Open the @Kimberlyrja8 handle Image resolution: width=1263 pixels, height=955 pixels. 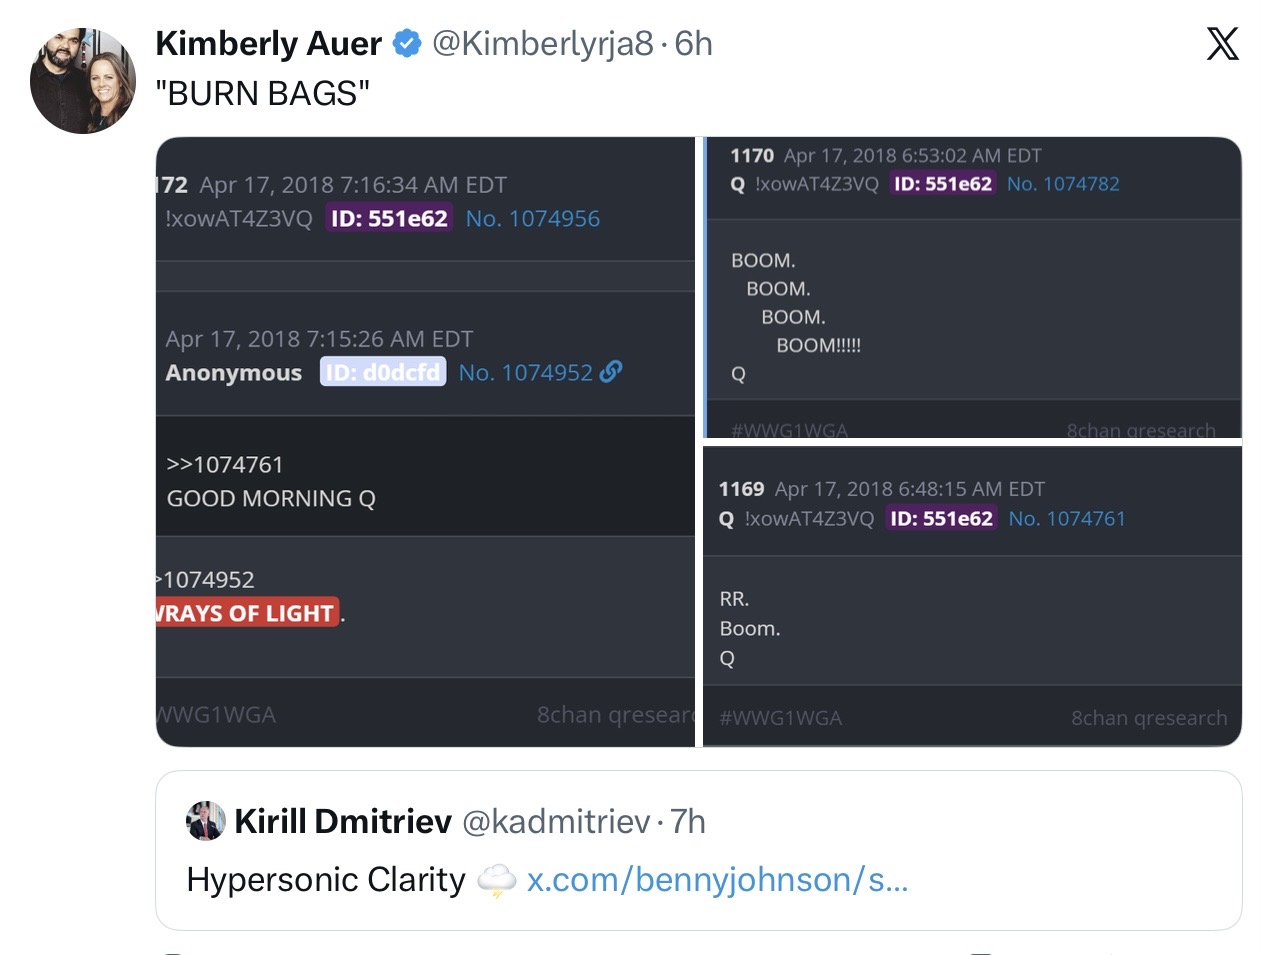[542, 44]
